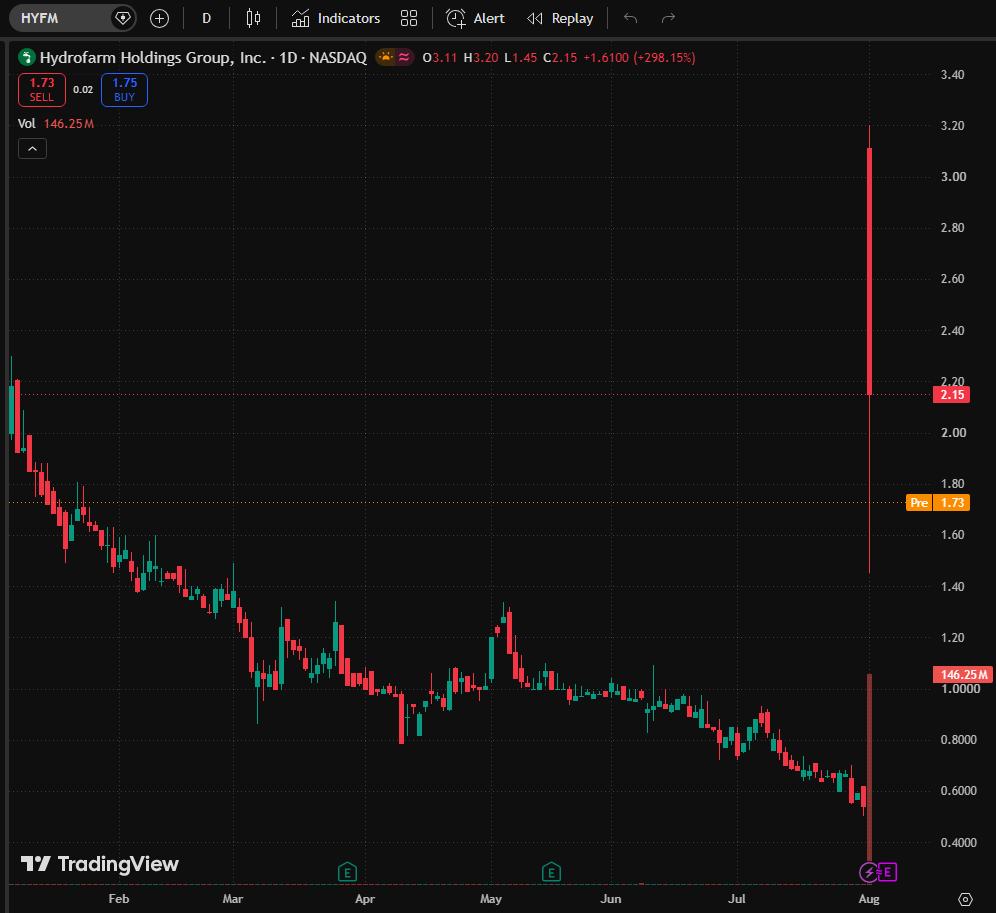
Task: Click the Pre 1.73 pre-market price label
Action: click(x=938, y=503)
